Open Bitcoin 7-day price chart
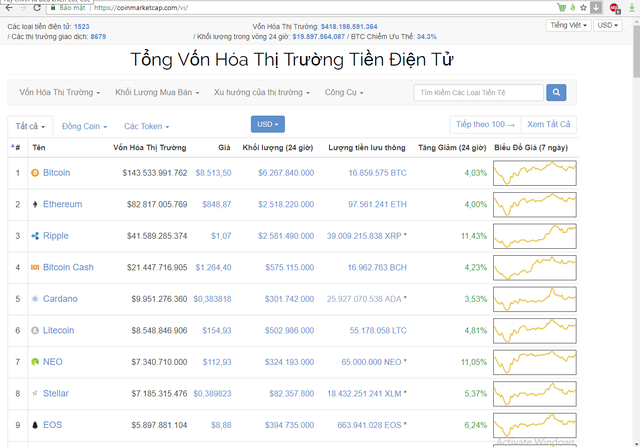 pos(535,173)
